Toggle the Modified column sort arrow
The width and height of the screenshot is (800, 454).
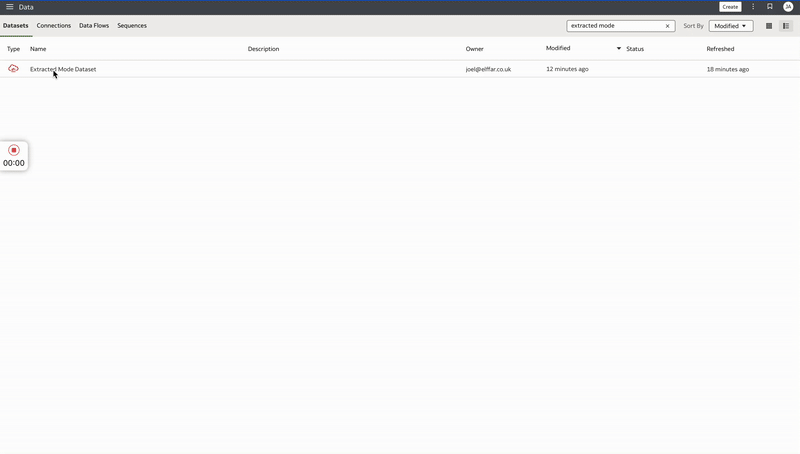tap(619, 48)
